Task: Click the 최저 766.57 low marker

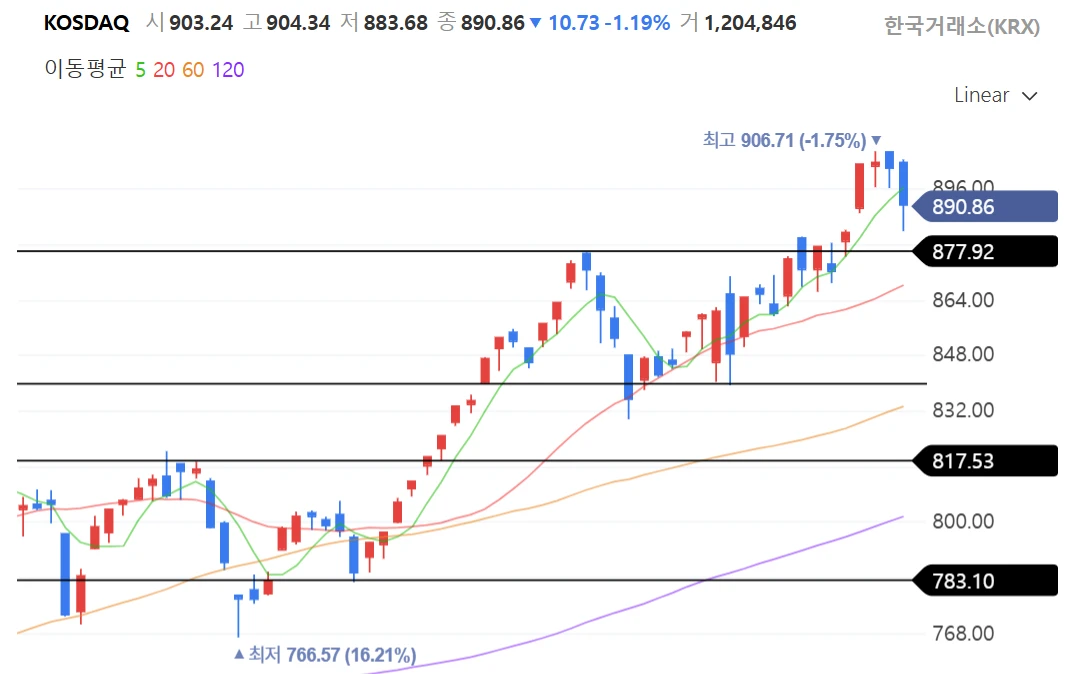Action: (x=325, y=655)
